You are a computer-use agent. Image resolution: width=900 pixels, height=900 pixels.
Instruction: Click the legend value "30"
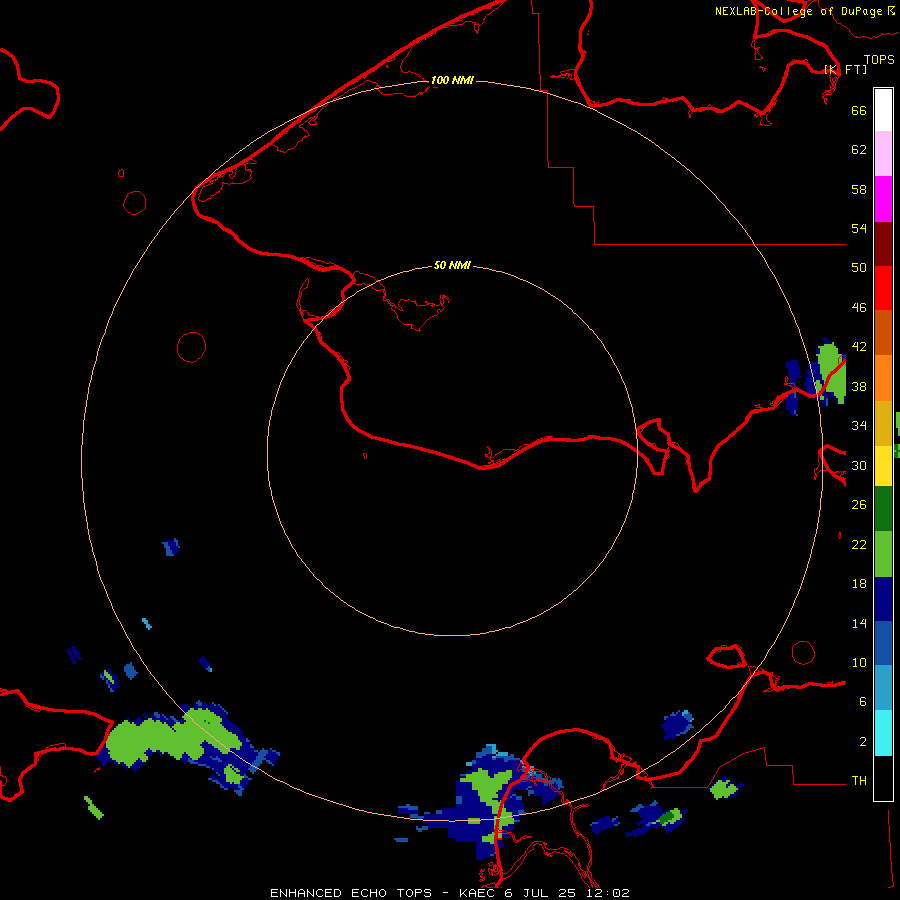[x=859, y=465]
